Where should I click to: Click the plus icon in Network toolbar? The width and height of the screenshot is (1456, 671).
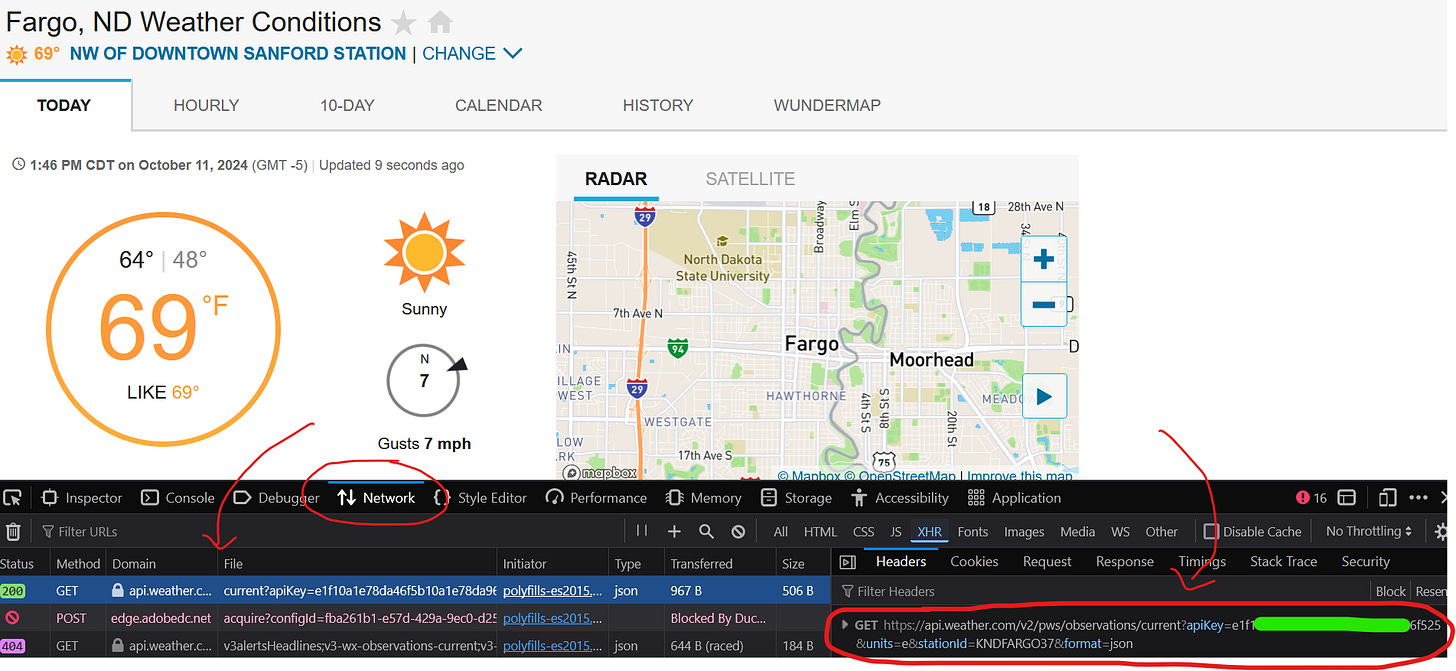[x=674, y=532]
